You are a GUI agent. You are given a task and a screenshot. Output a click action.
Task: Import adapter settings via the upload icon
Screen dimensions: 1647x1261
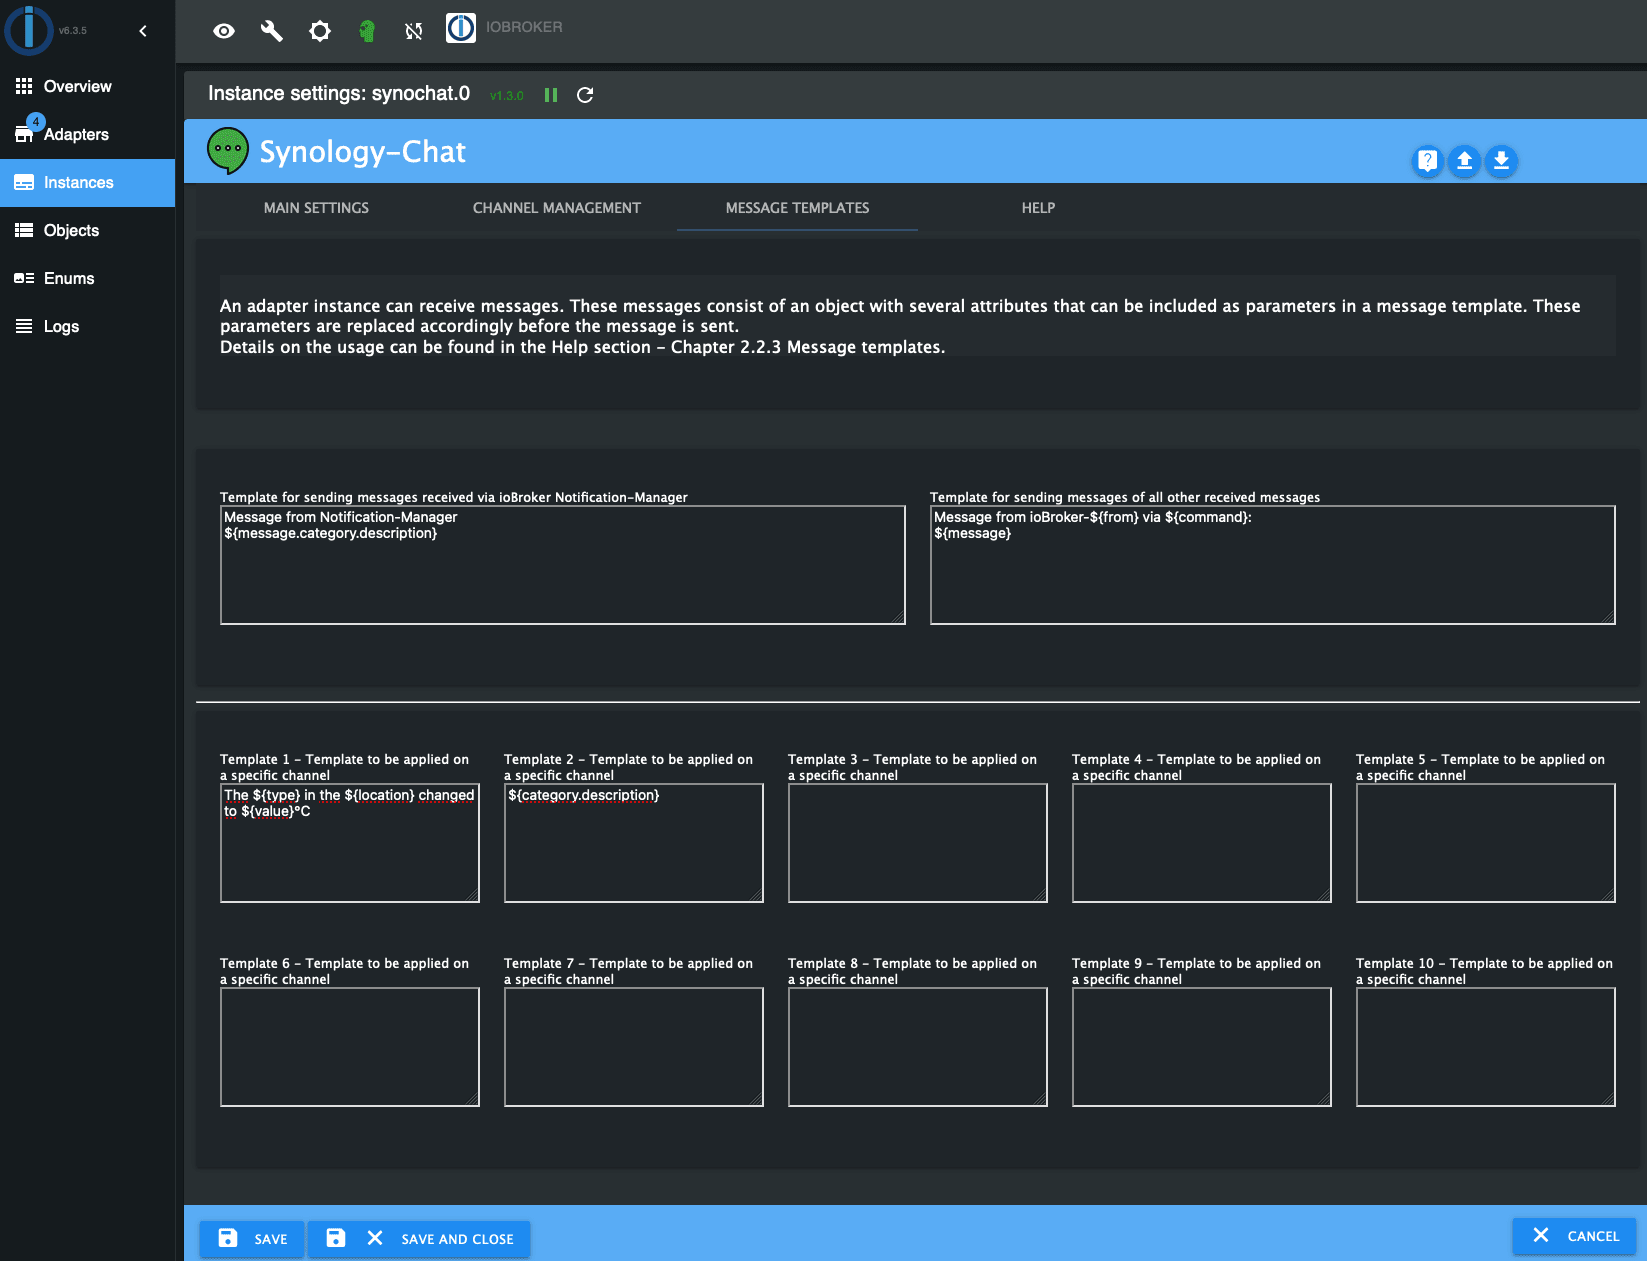(x=1464, y=161)
